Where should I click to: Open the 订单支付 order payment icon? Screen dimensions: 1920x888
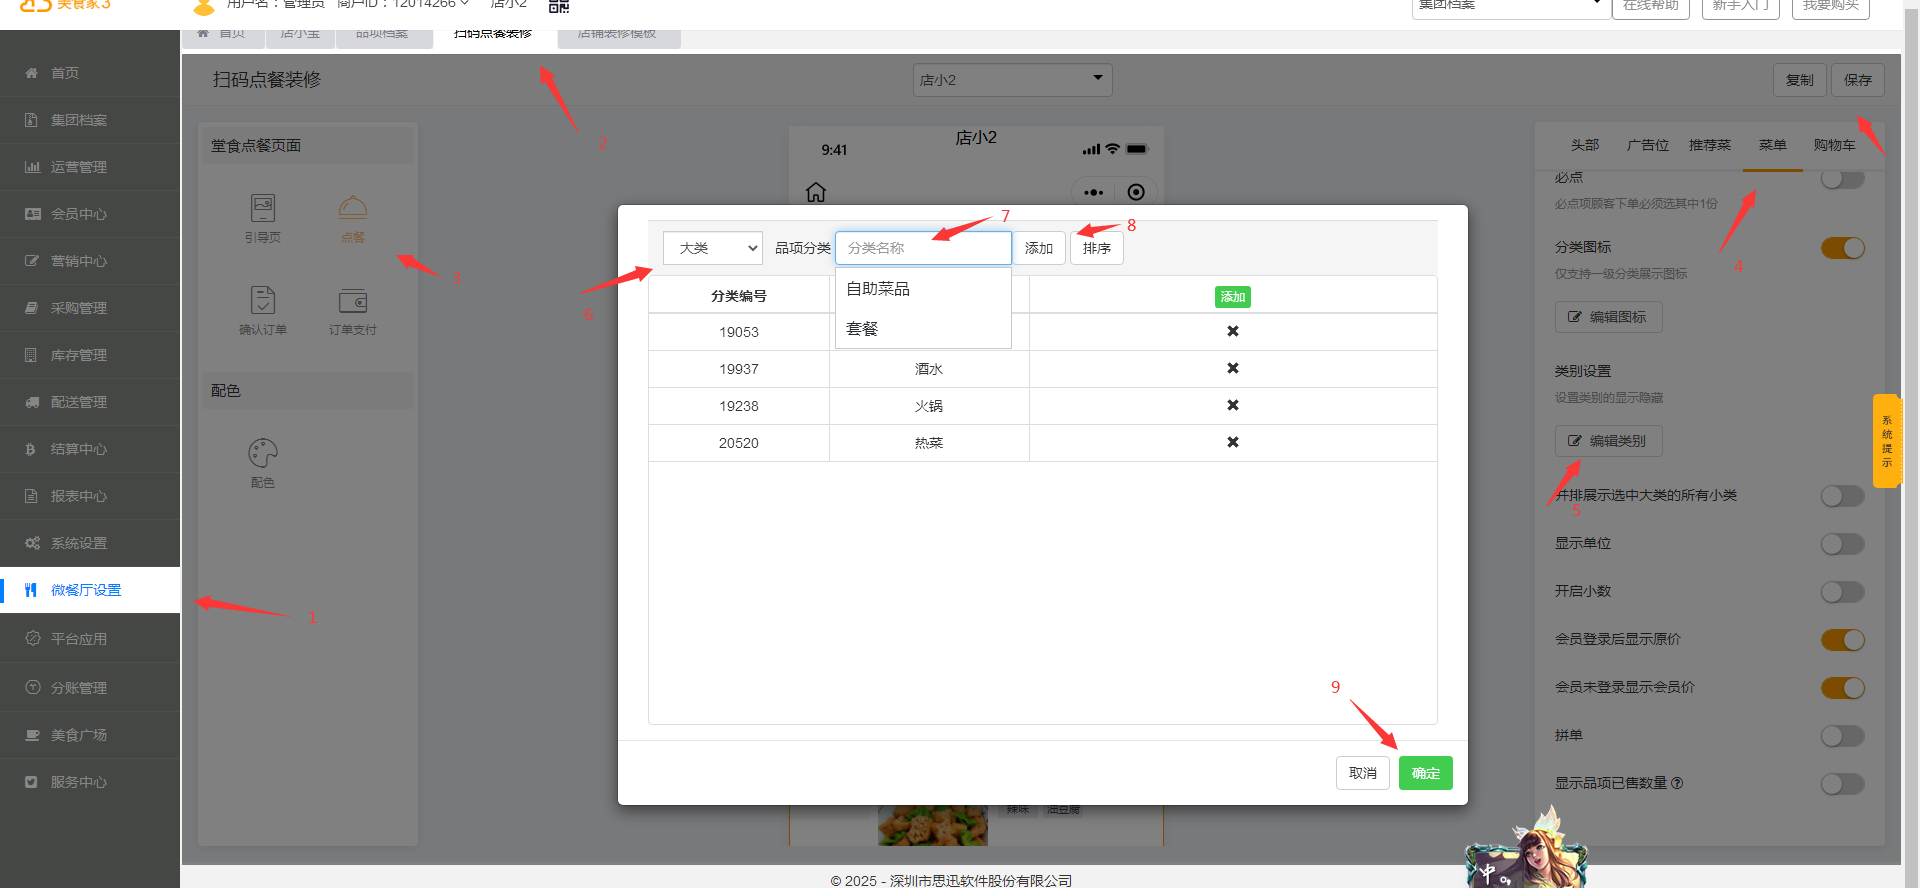coord(353,301)
